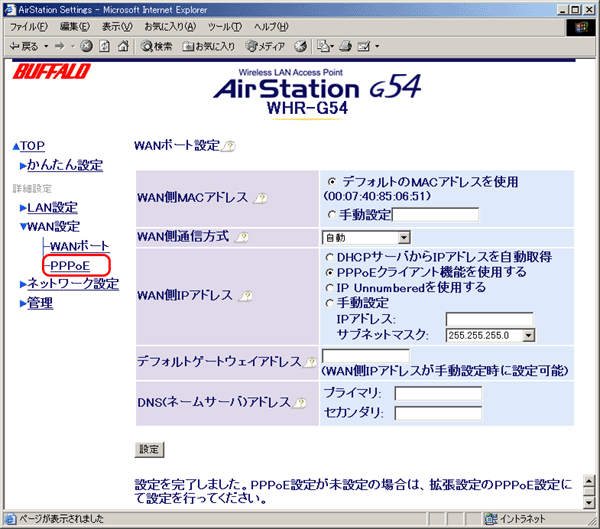Open the PPPoE link in sidebar

click(x=70, y=264)
